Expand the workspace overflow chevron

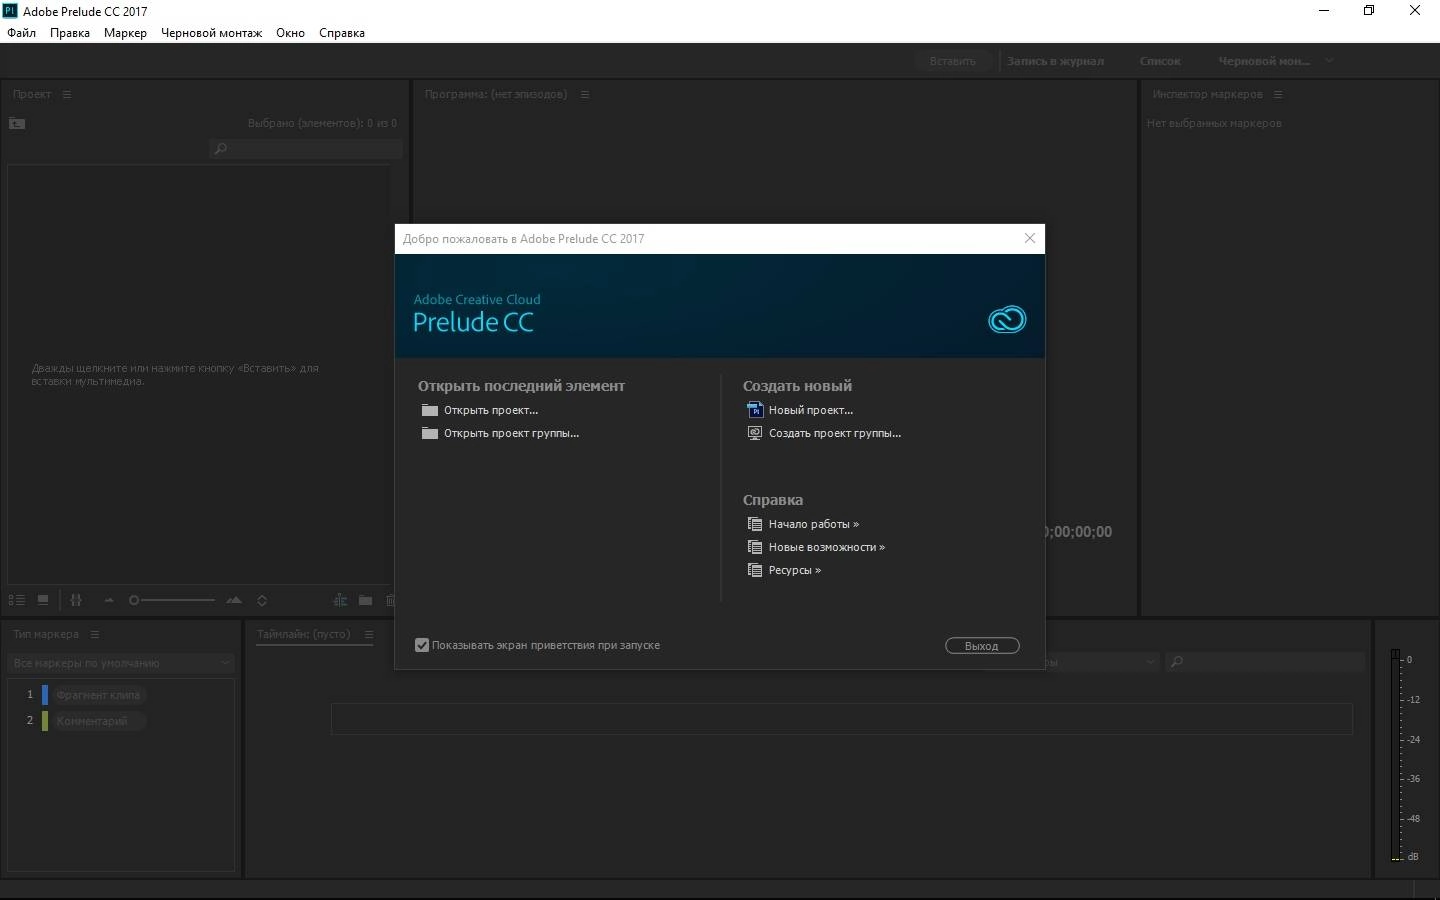pos(1329,61)
